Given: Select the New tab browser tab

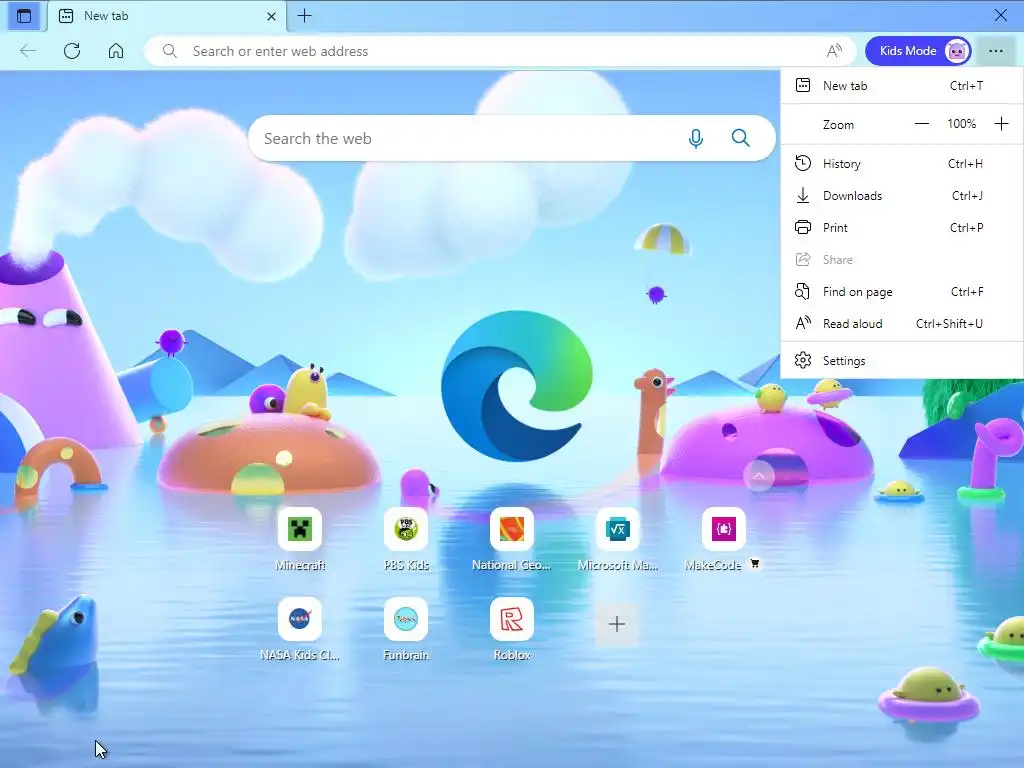Looking at the screenshot, I should [x=167, y=16].
